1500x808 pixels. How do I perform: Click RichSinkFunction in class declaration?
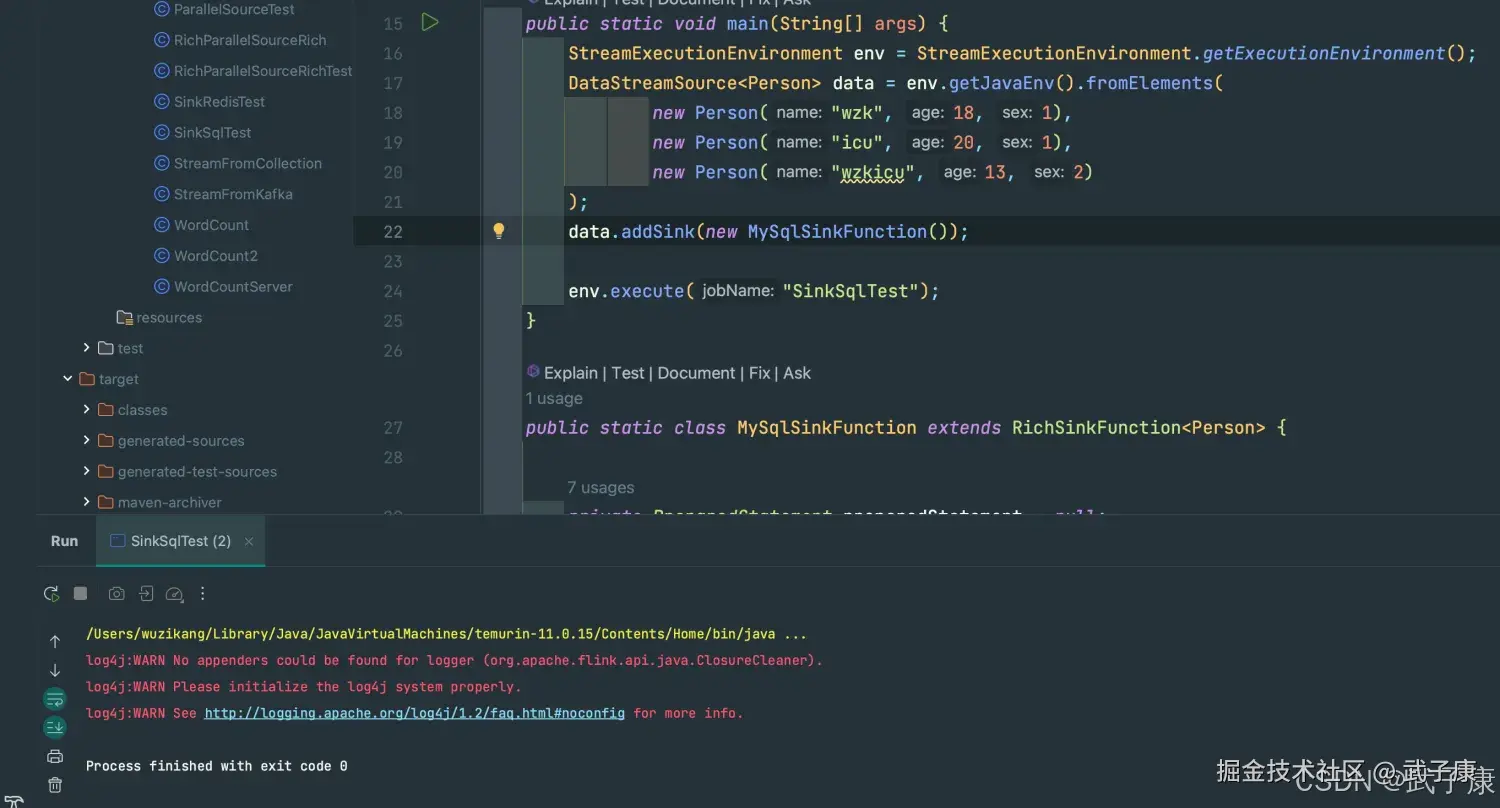1097,427
